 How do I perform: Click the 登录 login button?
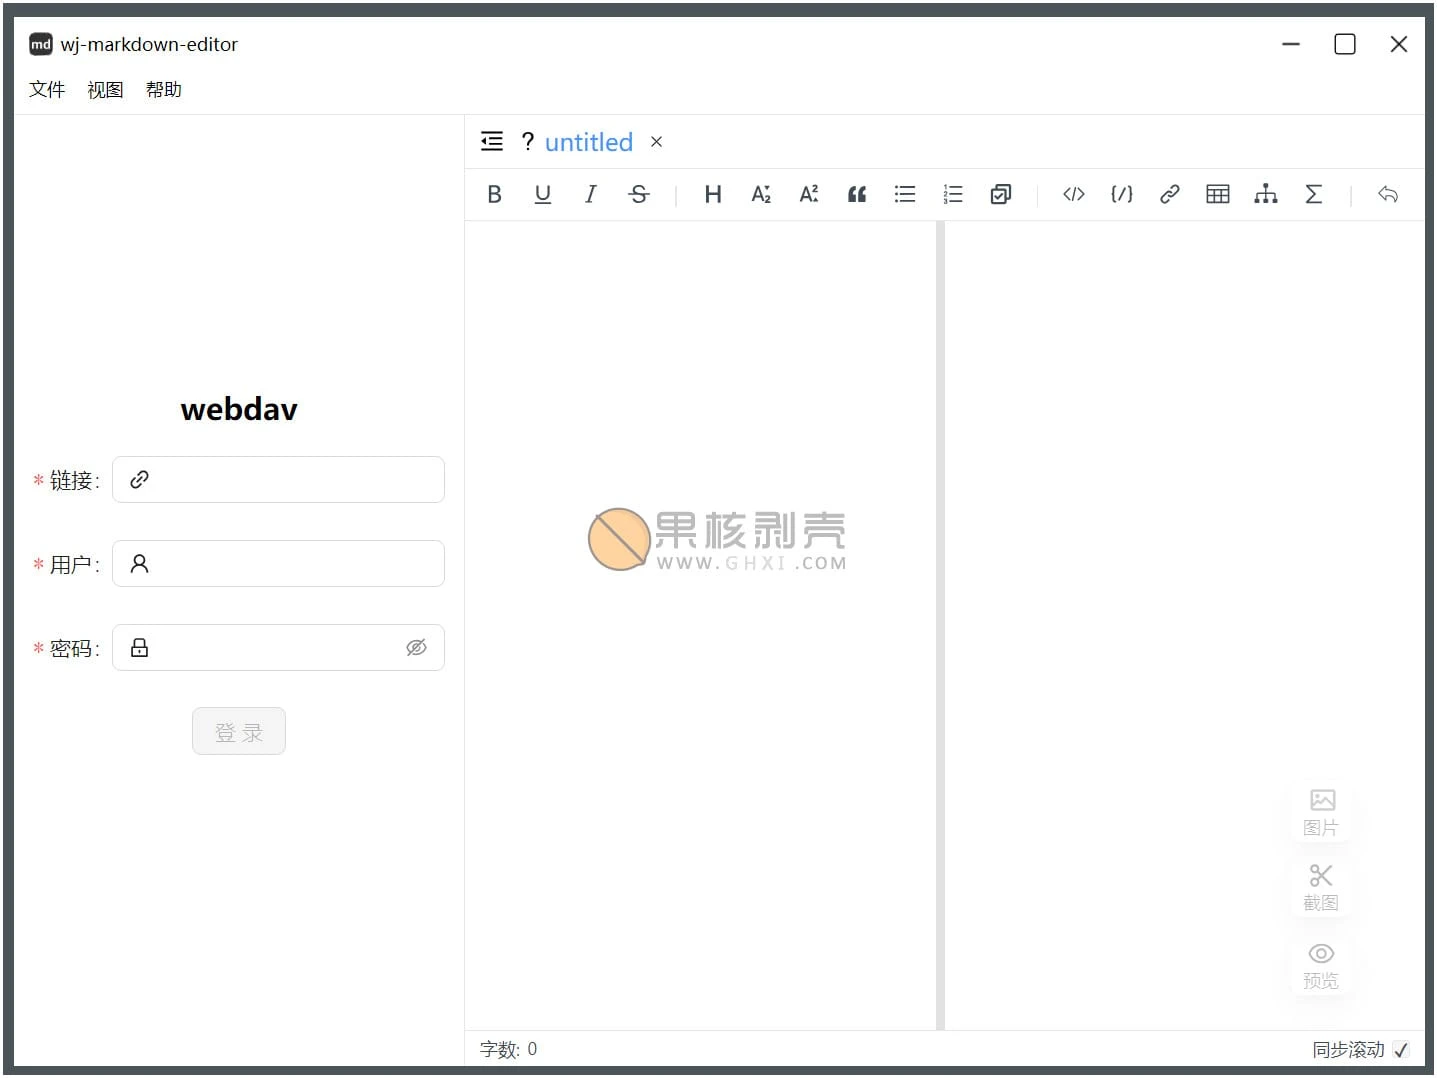click(x=239, y=732)
